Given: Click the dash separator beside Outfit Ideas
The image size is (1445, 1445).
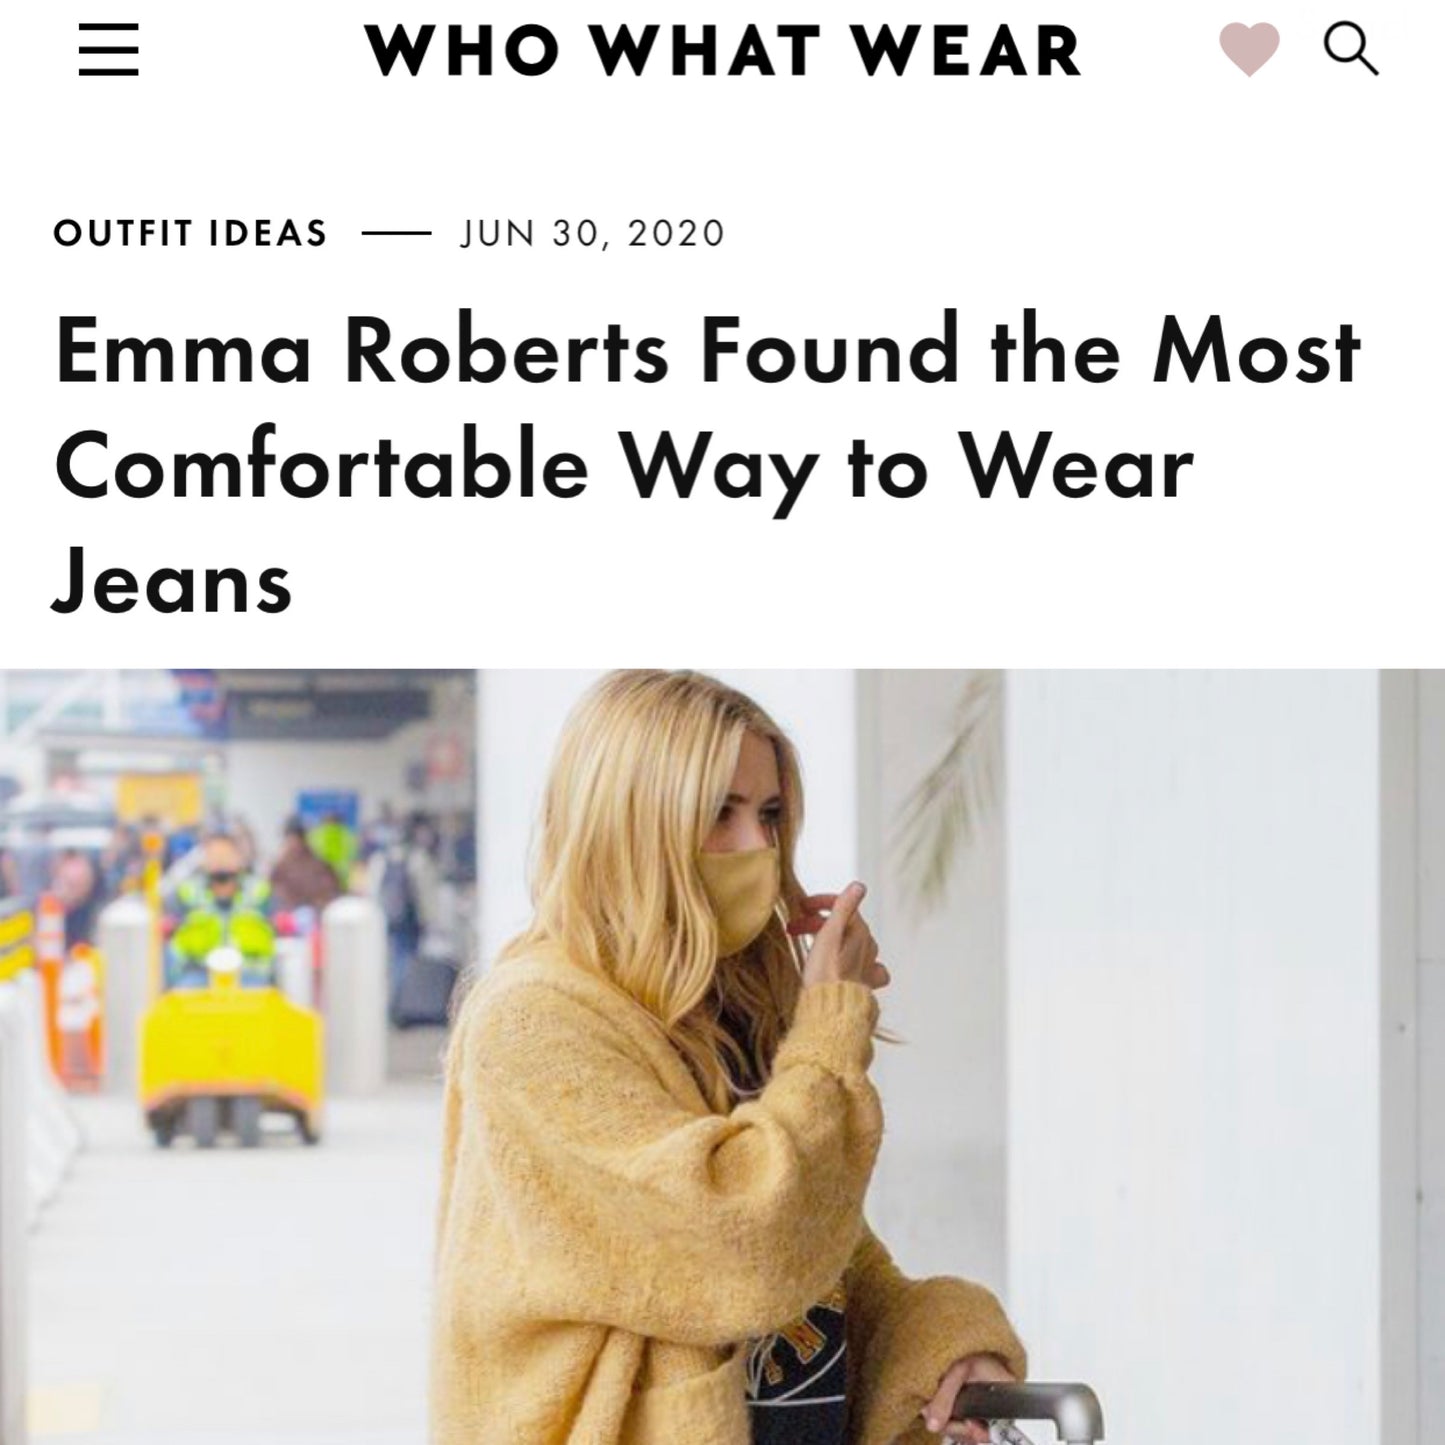Looking at the screenshot, I should [395, 234].
